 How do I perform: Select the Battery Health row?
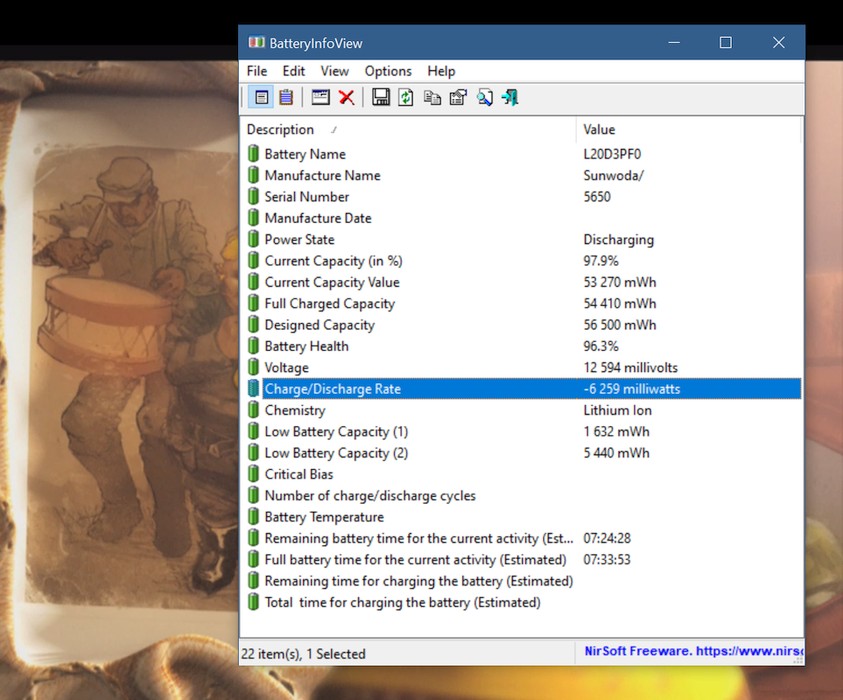tap(523, 346)
